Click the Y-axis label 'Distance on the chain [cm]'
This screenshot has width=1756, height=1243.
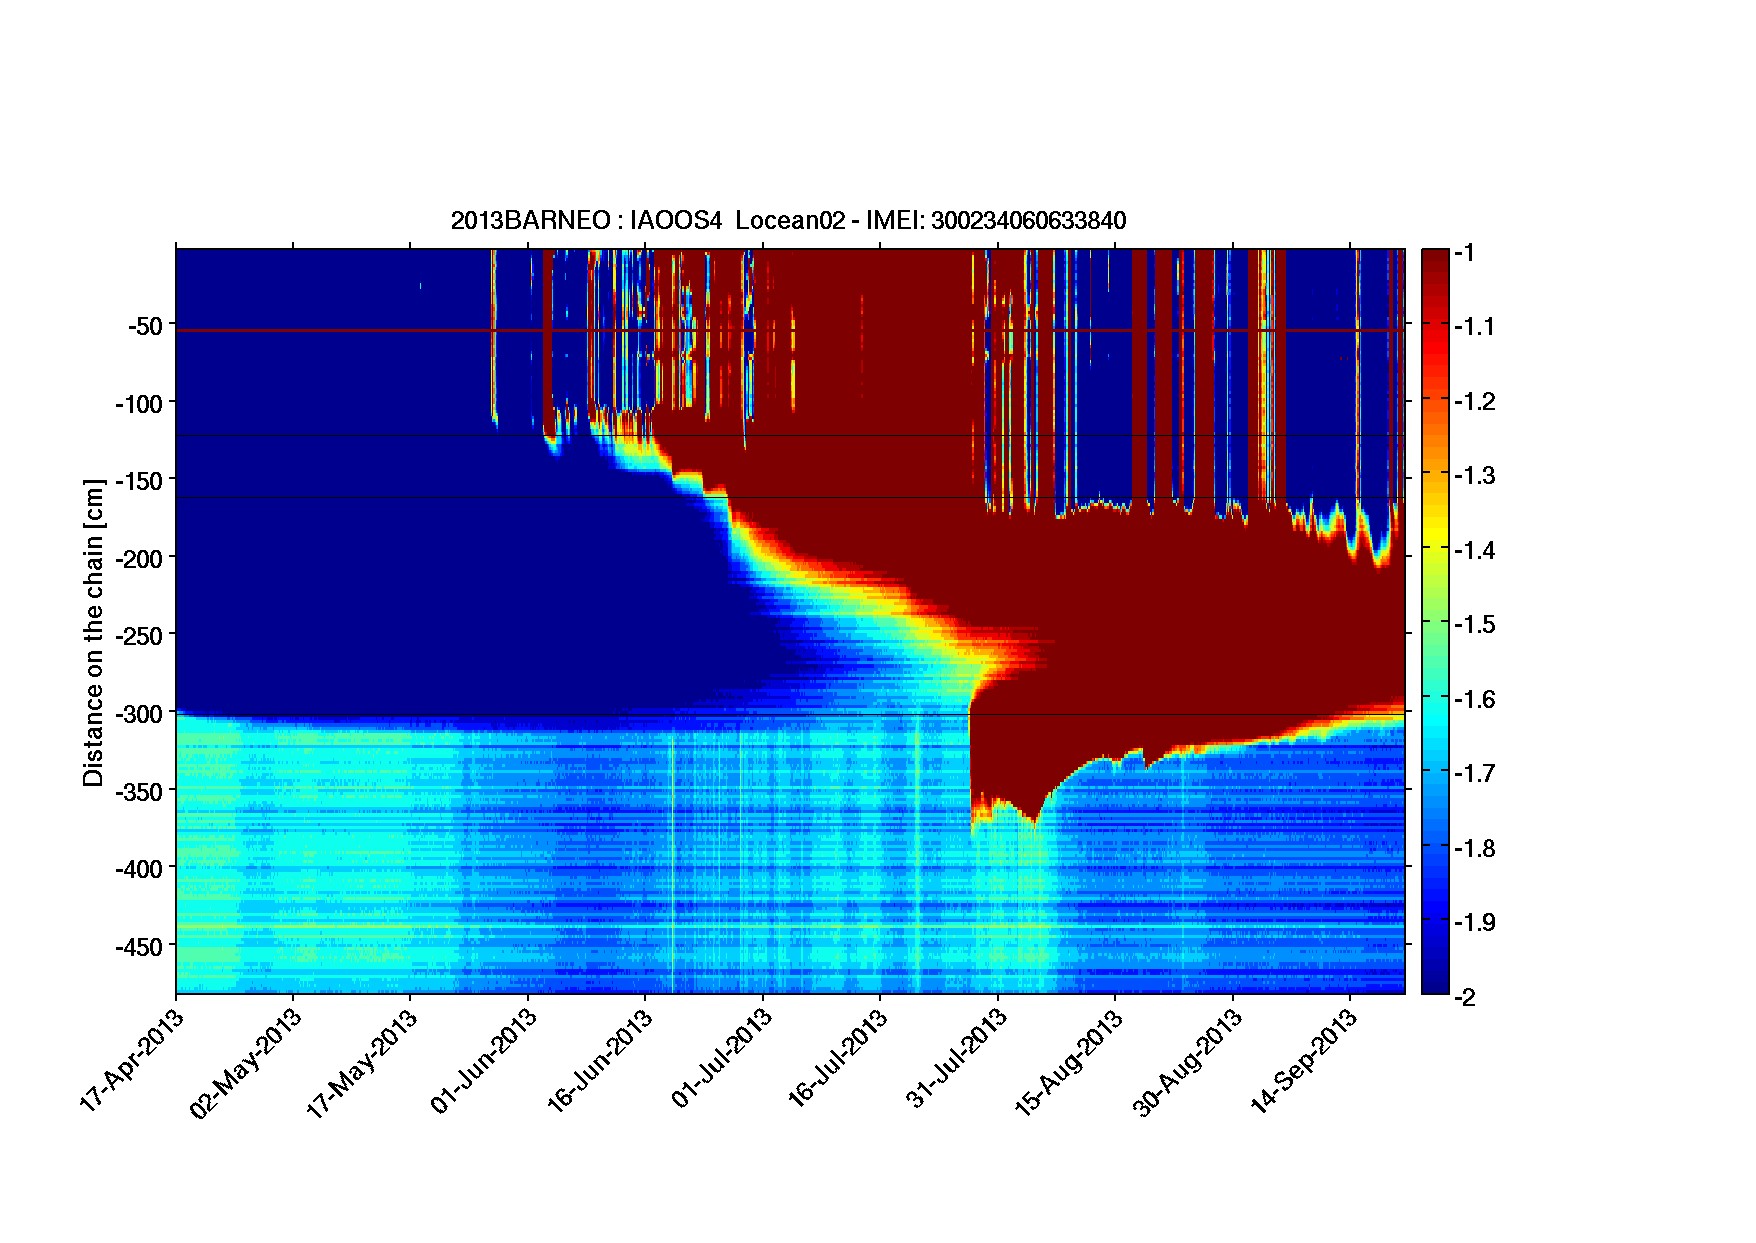tap(93, 633)
